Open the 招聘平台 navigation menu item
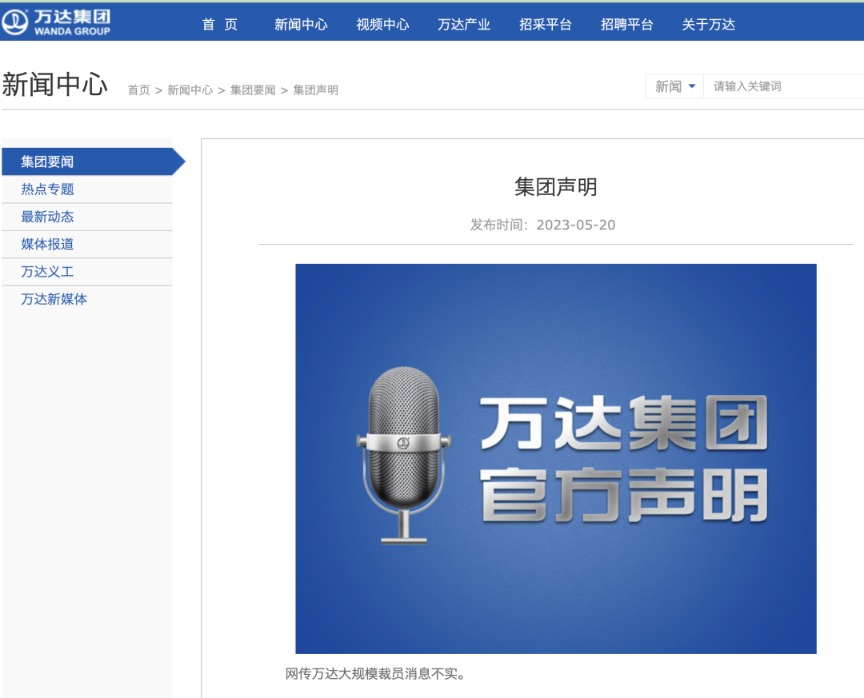This screenshot has height=698, width=864. point(624,25)
